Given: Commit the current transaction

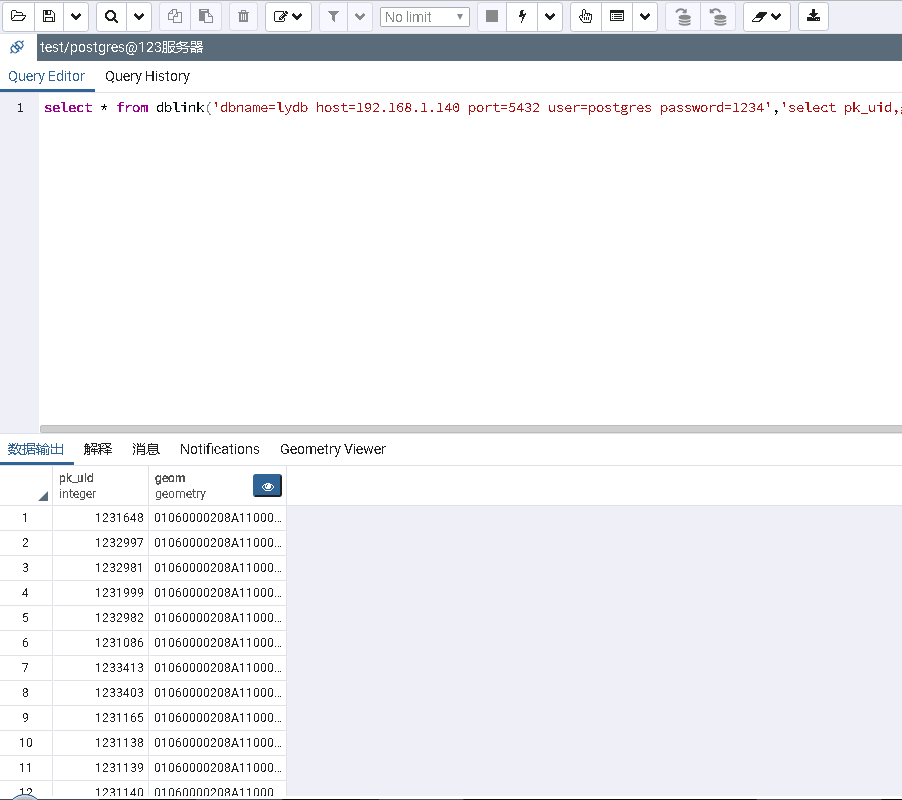Looking at the screenshot, I should pos(683,16).
